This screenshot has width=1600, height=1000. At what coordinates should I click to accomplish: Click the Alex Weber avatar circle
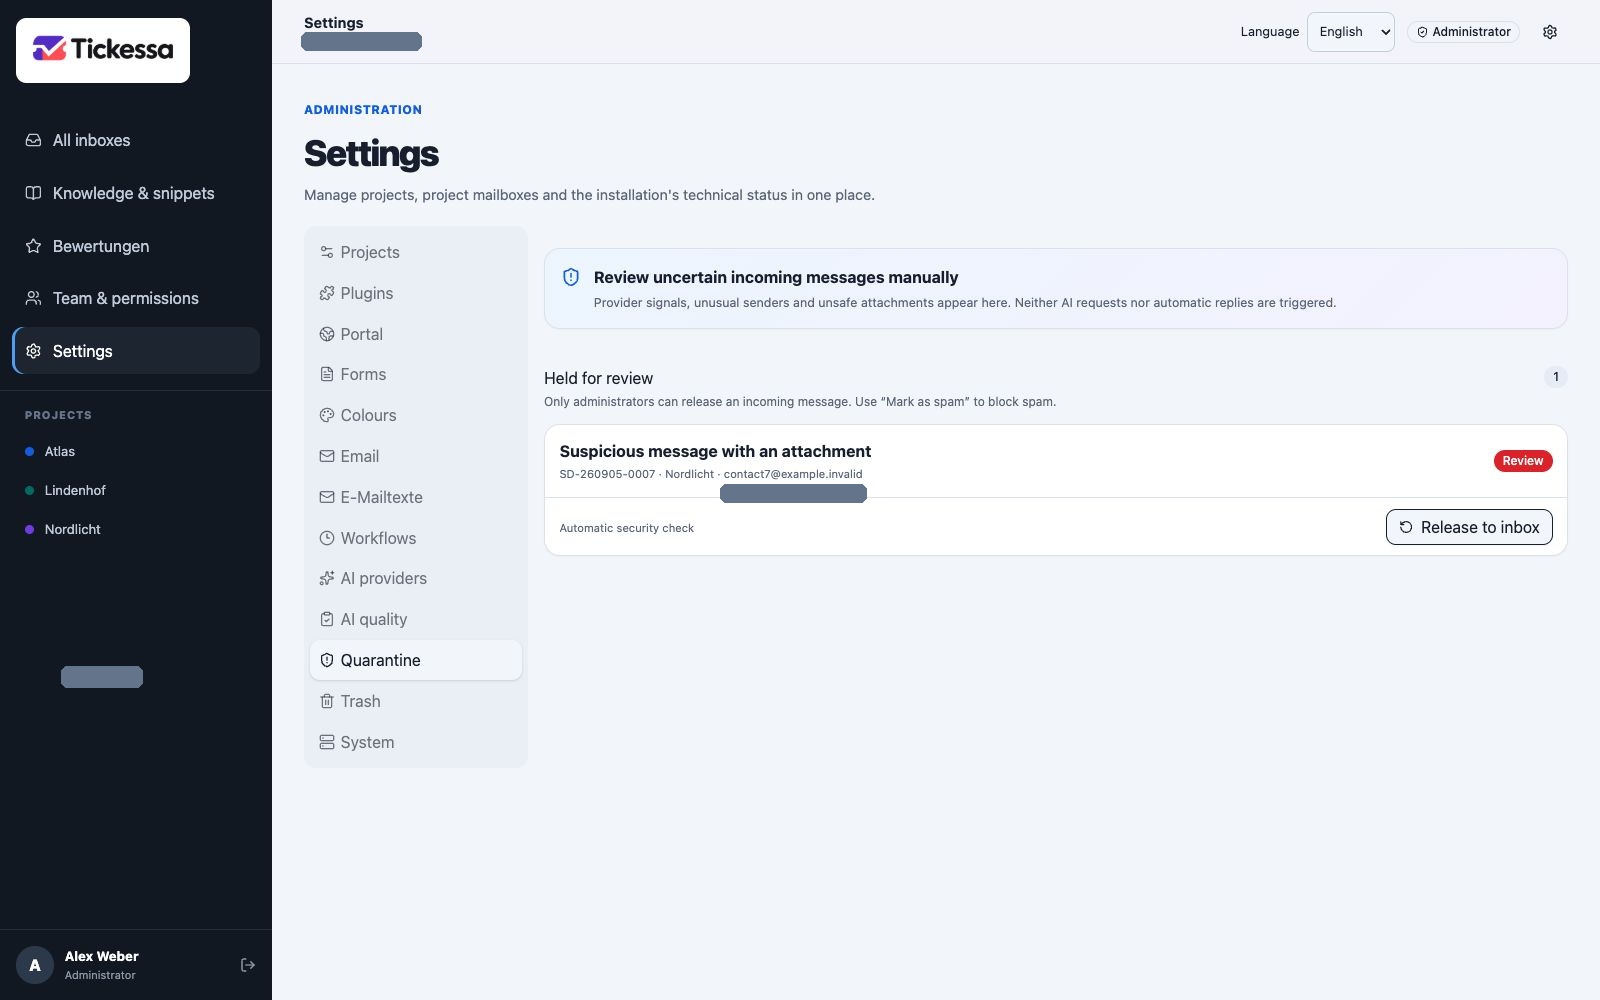(35, 965)
